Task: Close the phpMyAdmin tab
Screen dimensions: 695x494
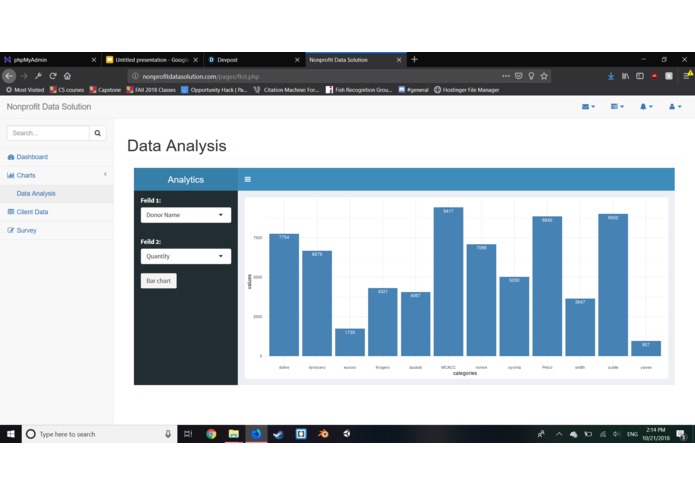Action: point(94,60)
